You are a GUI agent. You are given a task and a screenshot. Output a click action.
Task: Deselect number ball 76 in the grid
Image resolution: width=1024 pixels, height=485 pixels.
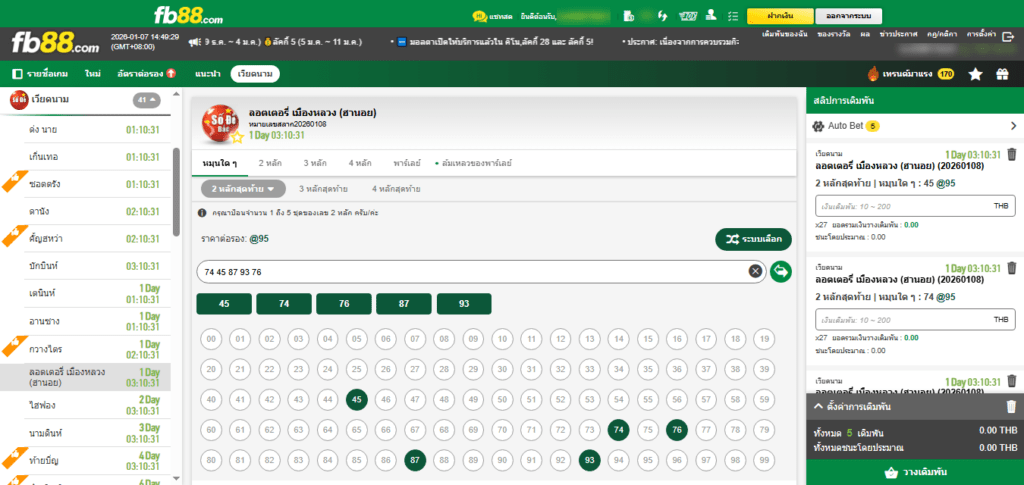677,430
